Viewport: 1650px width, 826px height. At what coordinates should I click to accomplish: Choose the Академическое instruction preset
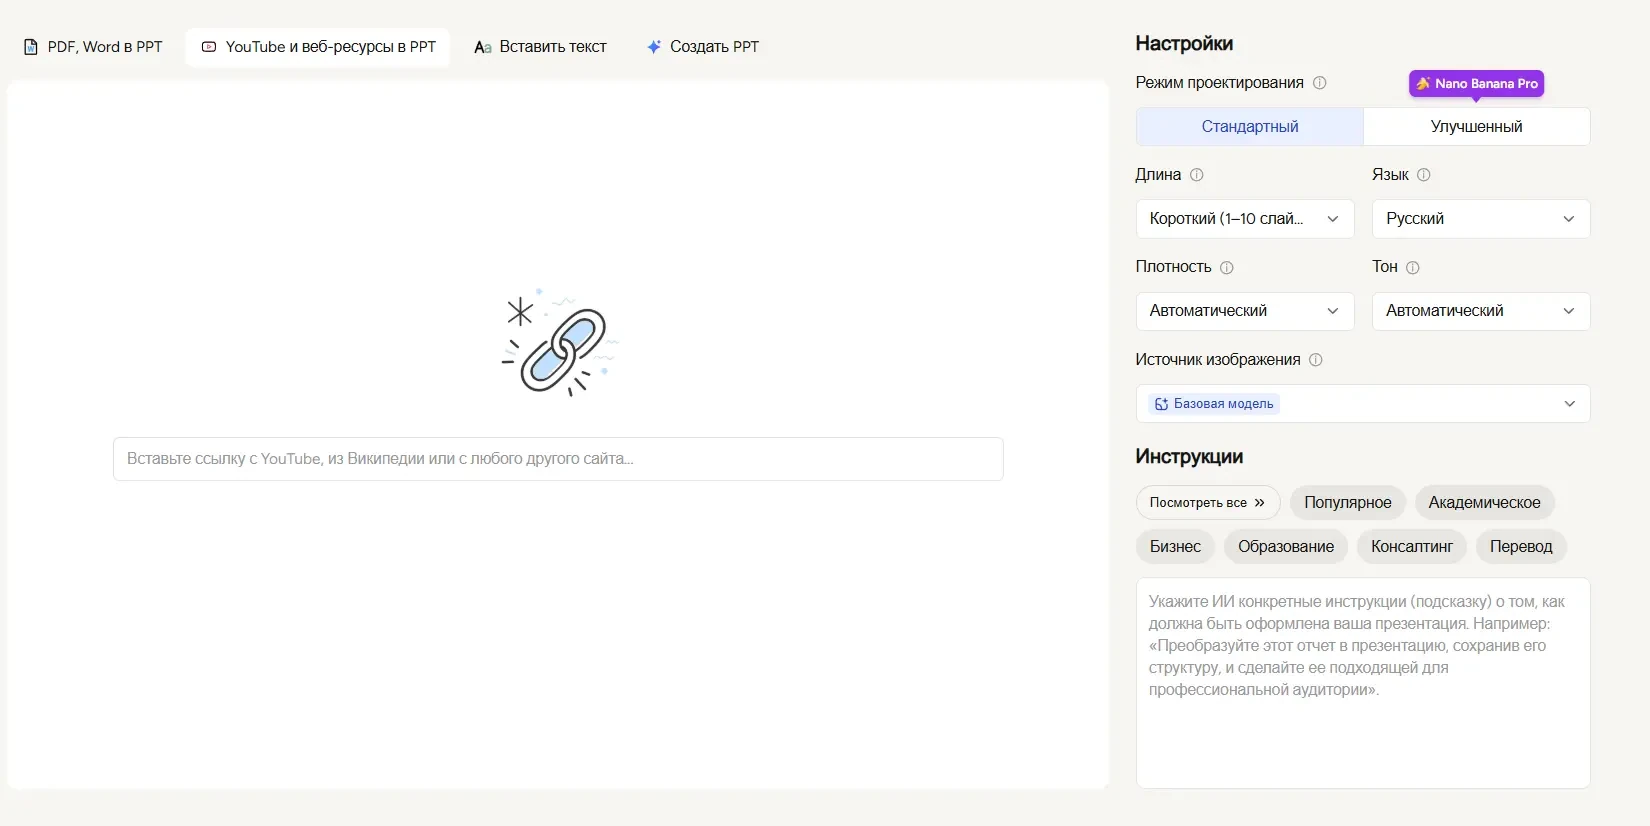(1485, 503)
